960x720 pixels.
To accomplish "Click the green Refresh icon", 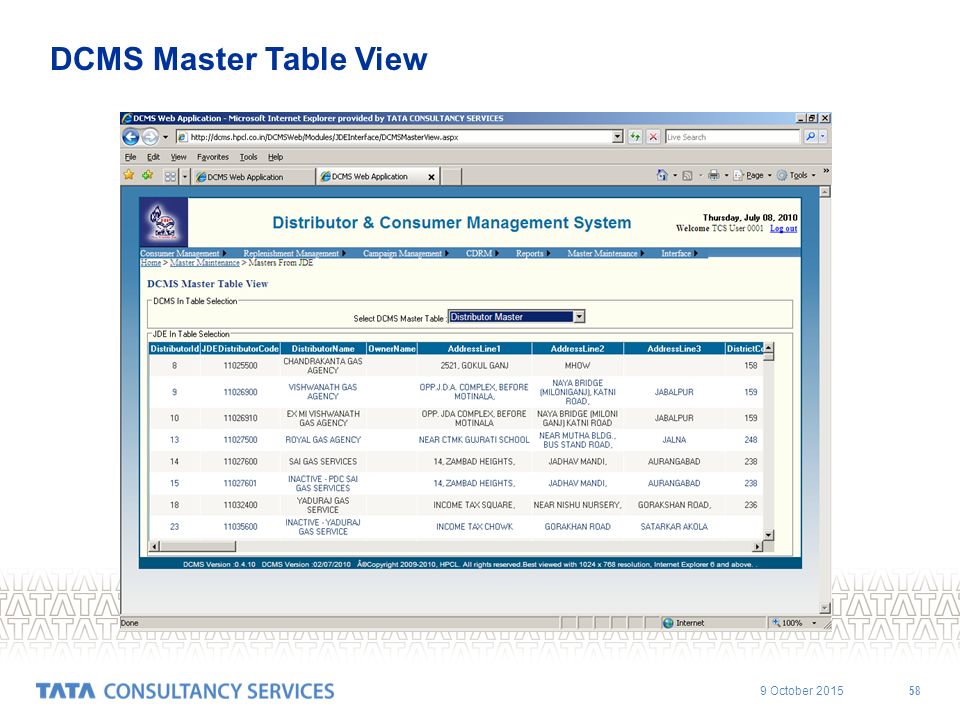I will [635, 137].
